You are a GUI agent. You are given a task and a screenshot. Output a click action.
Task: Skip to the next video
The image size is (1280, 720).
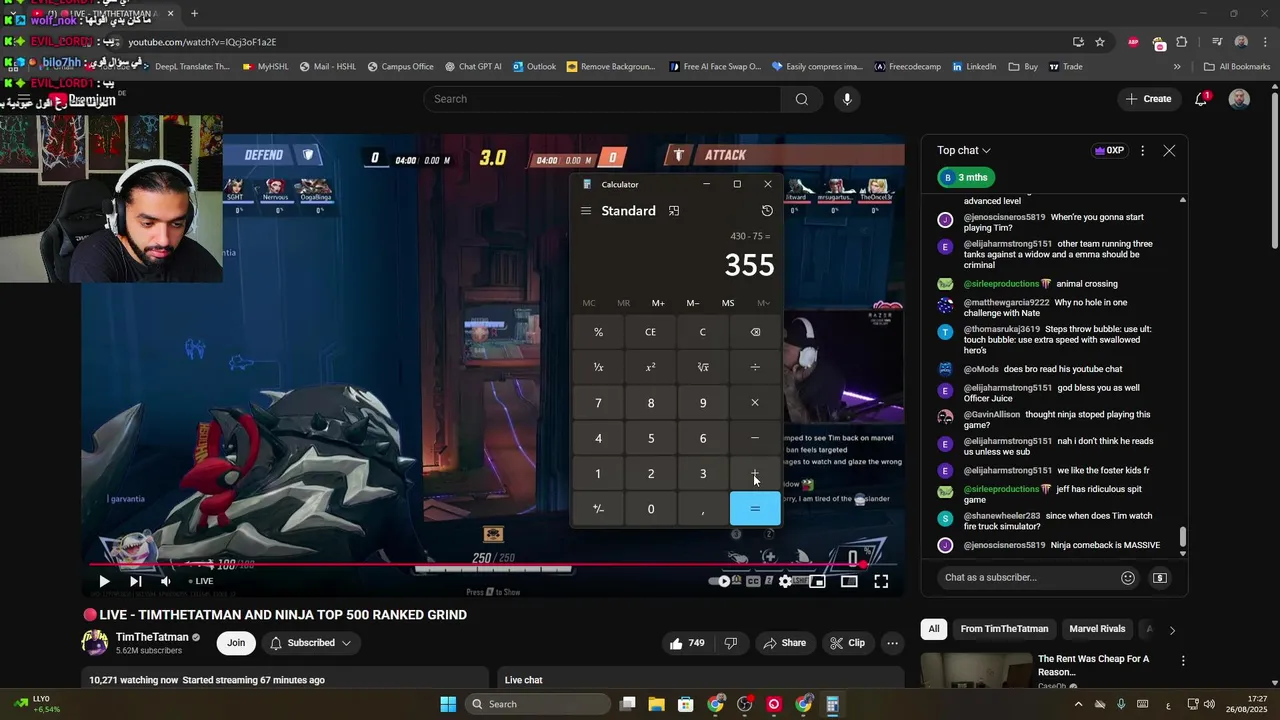(x=136, y=581)
